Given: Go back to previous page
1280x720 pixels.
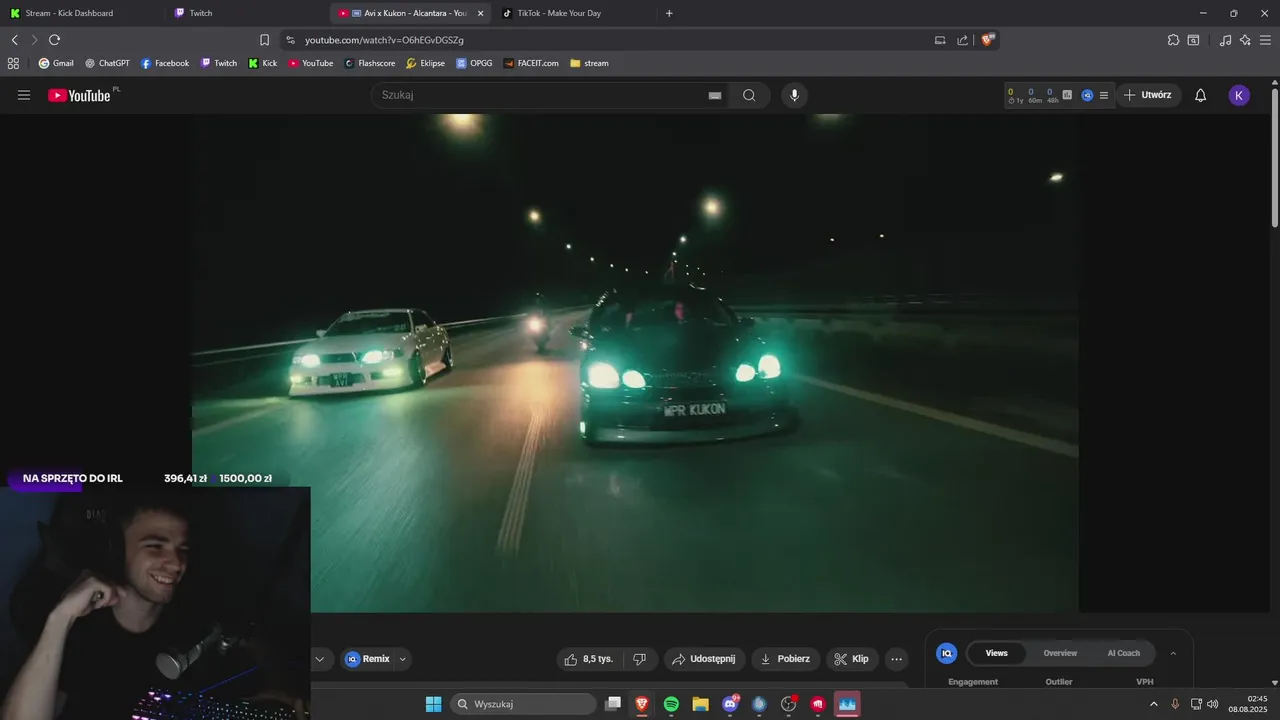Looking at the screenshot, I should tap(14, 40).
